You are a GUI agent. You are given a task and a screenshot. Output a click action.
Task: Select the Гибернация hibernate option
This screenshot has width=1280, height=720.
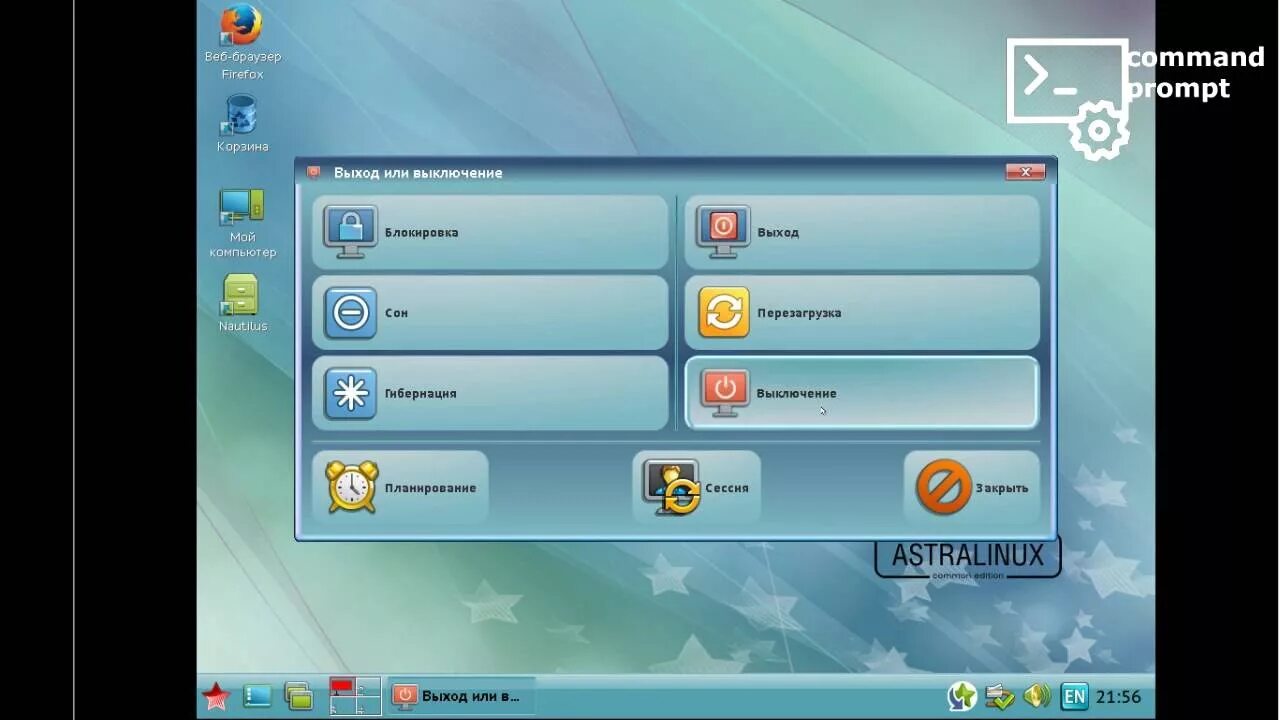(x=490, y=393)
